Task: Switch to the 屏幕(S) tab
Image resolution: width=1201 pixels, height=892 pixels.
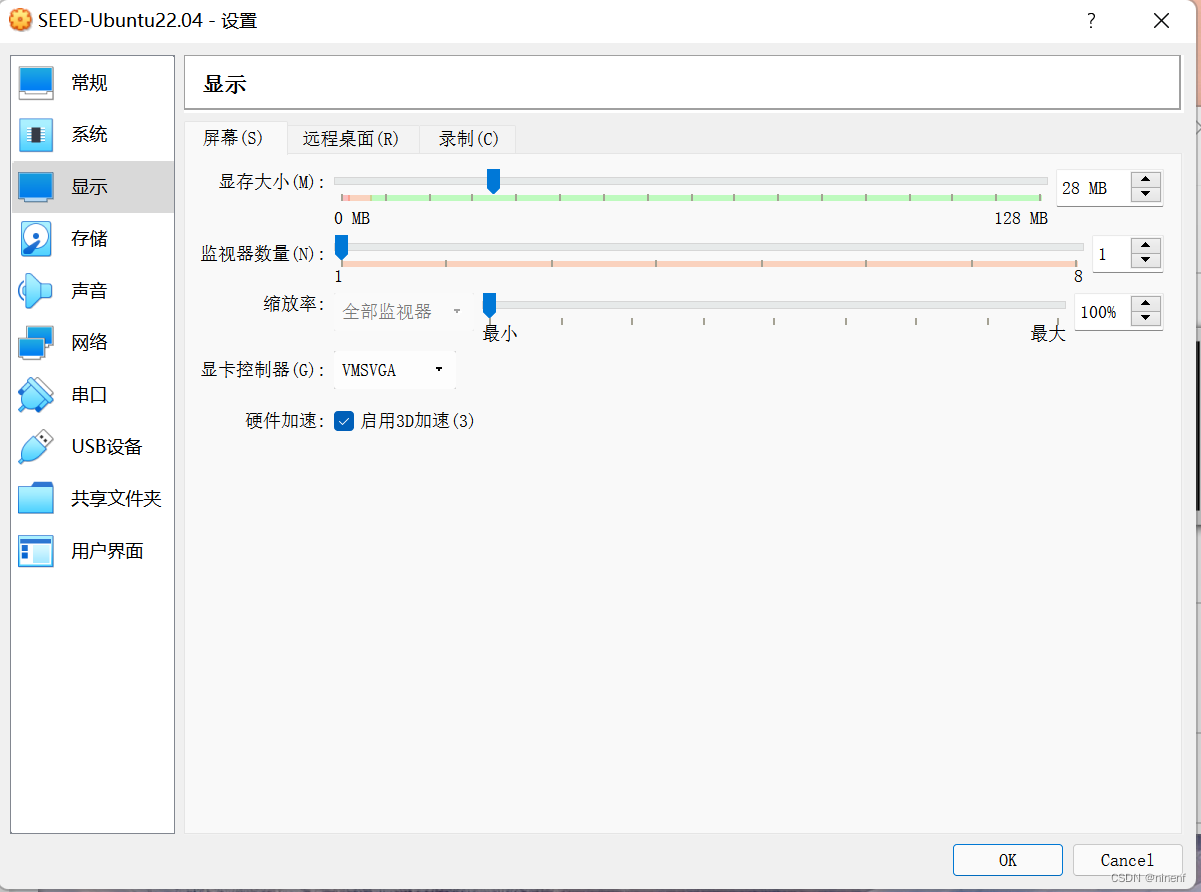Action: [x=235, y=138]
